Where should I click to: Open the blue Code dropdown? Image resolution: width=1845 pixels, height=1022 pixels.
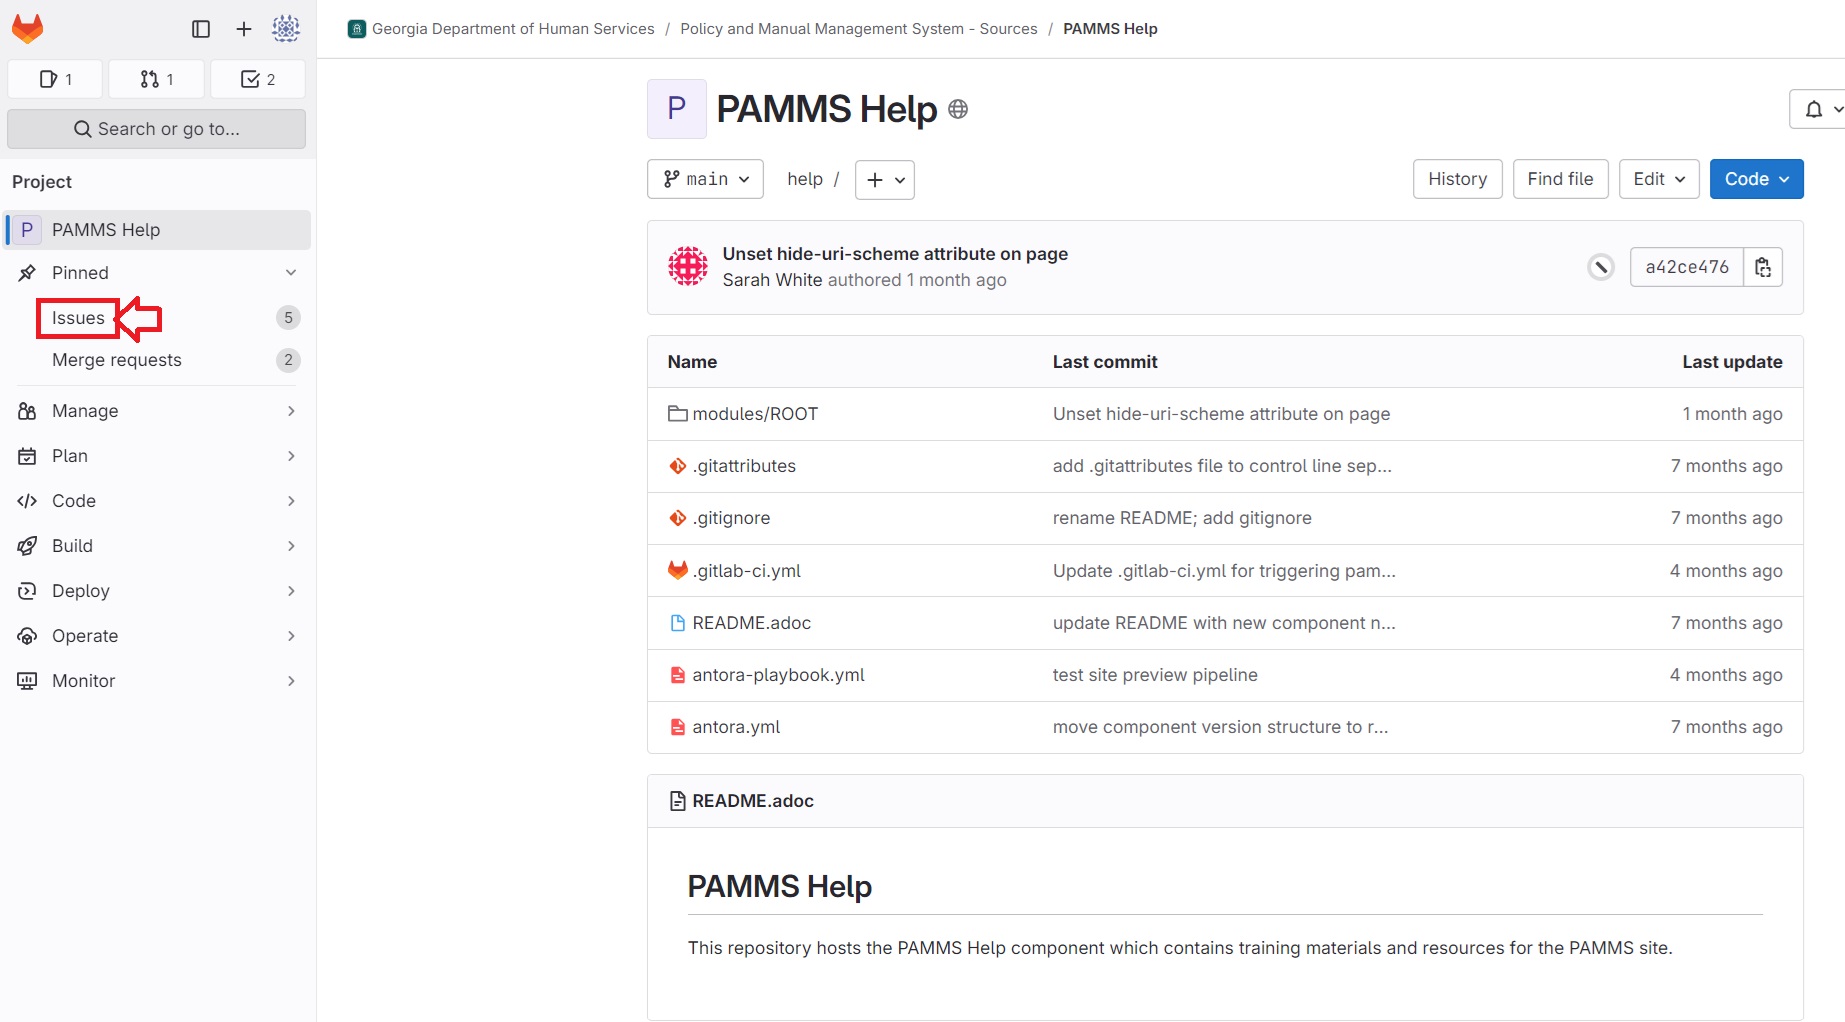1756,179
